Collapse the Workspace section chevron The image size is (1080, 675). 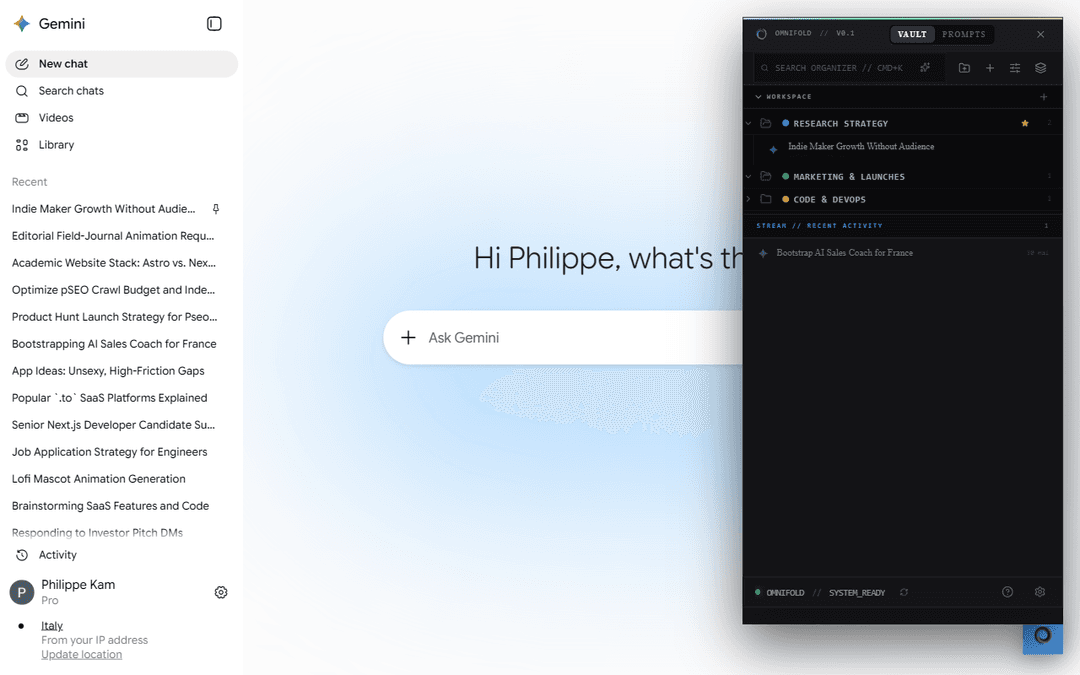click(758, 96)
